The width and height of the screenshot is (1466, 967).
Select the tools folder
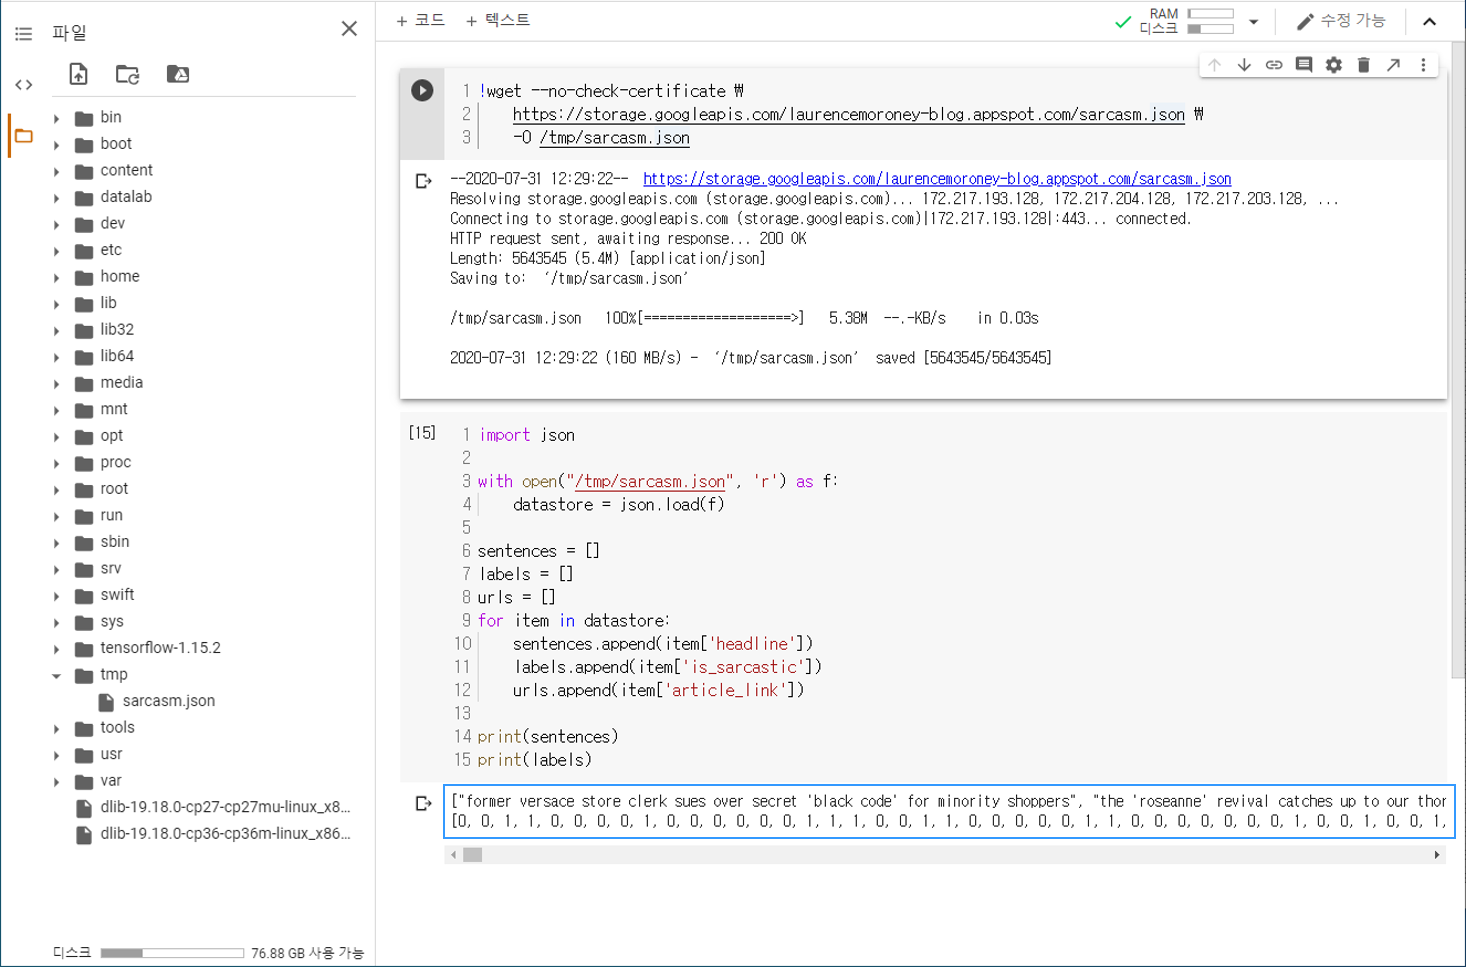tap(117, 728)
